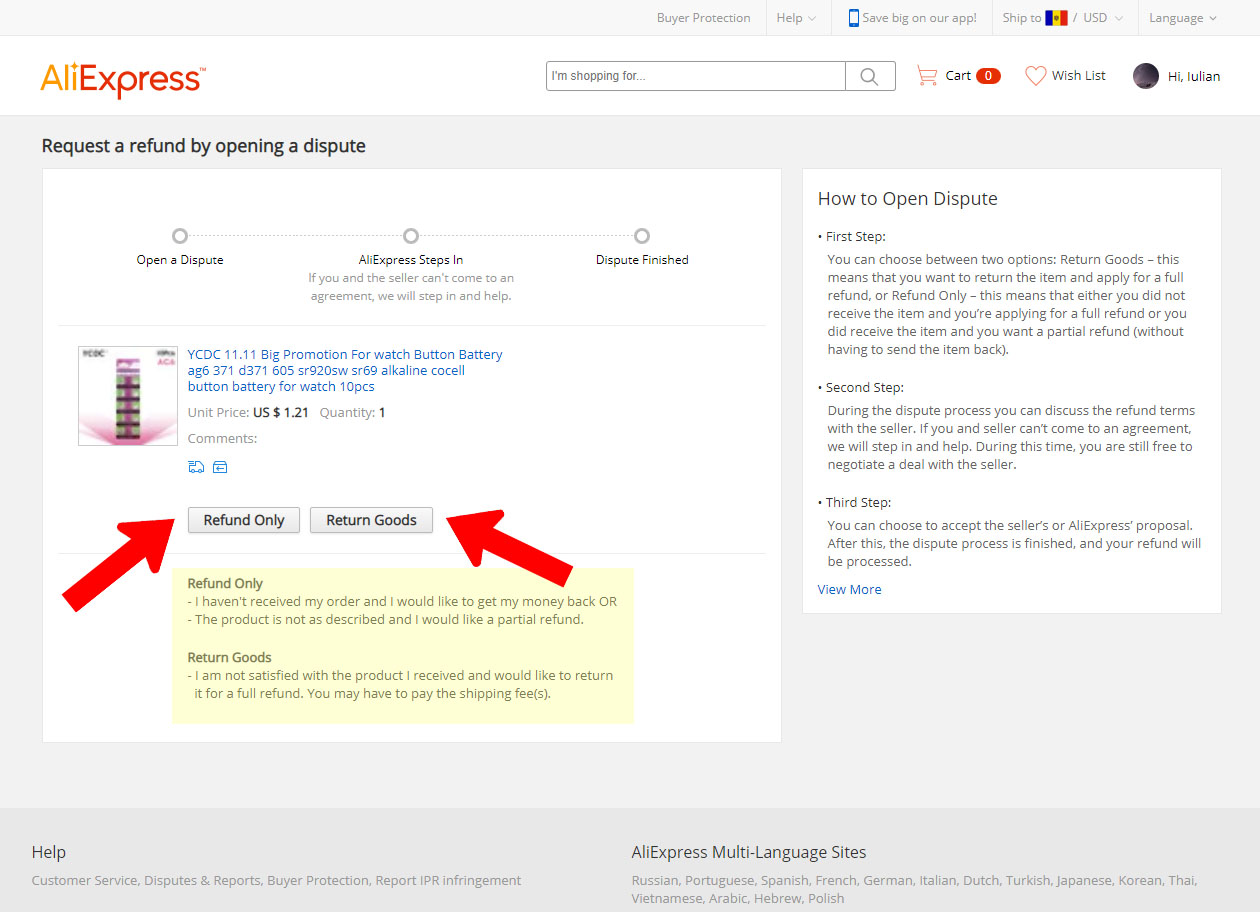Click the 'Unit Price: US $ 1.21' text
This screenshot has width=1260, height=912.
point(248,412)
